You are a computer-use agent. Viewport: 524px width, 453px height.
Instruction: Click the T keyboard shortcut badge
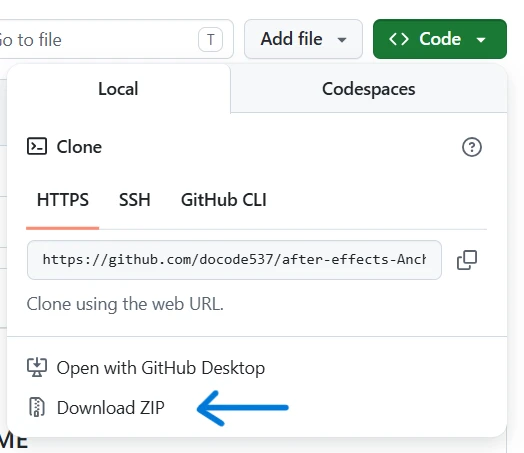[211, 39]
